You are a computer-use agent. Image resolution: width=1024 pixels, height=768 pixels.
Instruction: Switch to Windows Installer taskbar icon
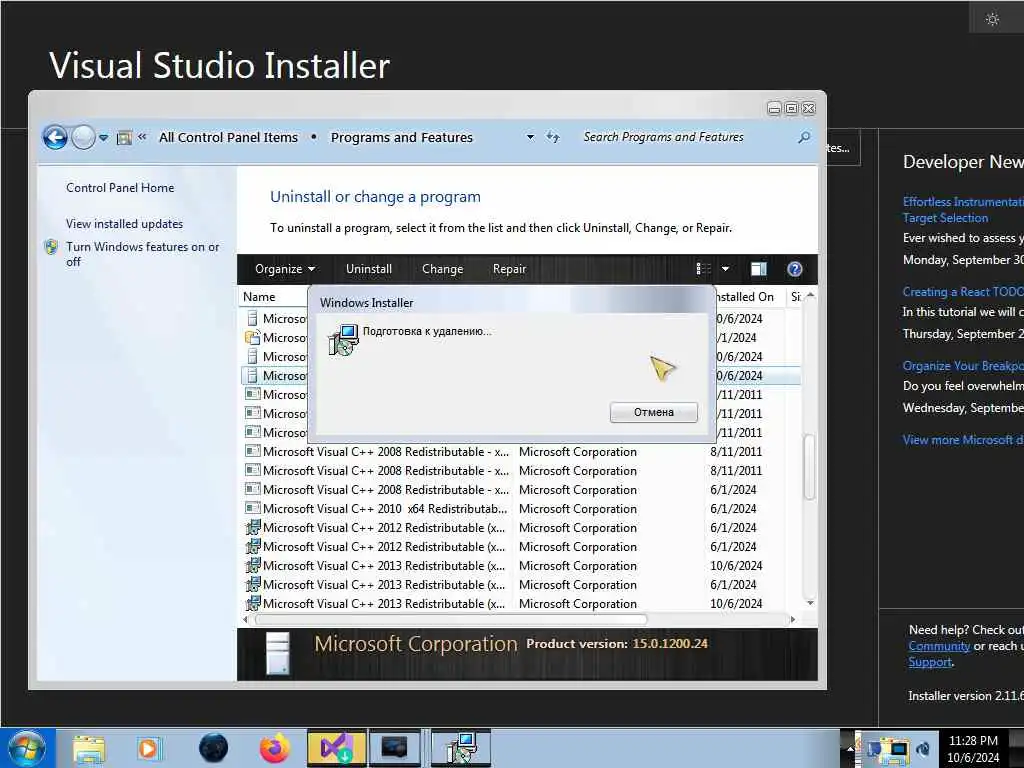(461, 748)
